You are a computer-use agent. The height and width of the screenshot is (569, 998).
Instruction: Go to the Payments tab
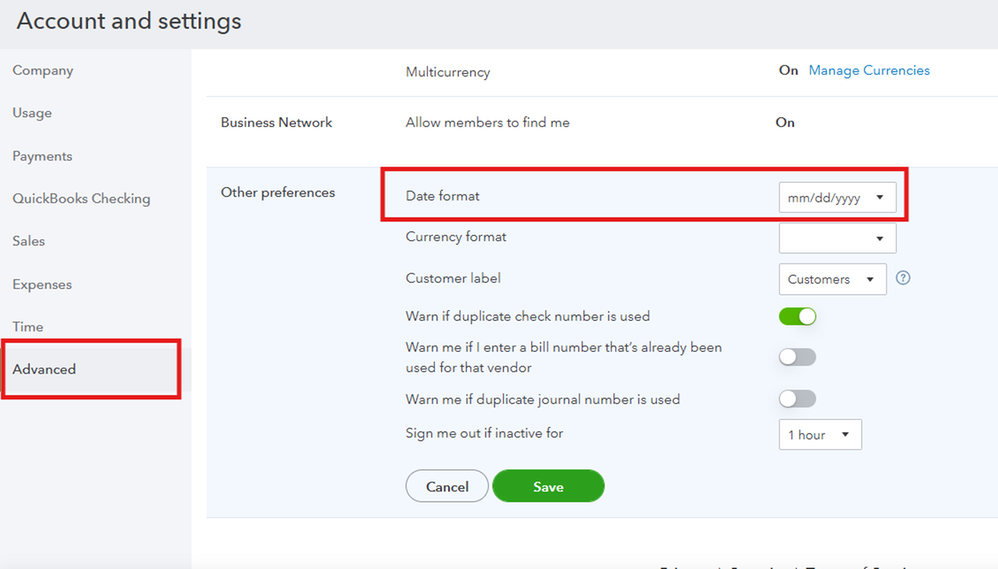point(42,156)
